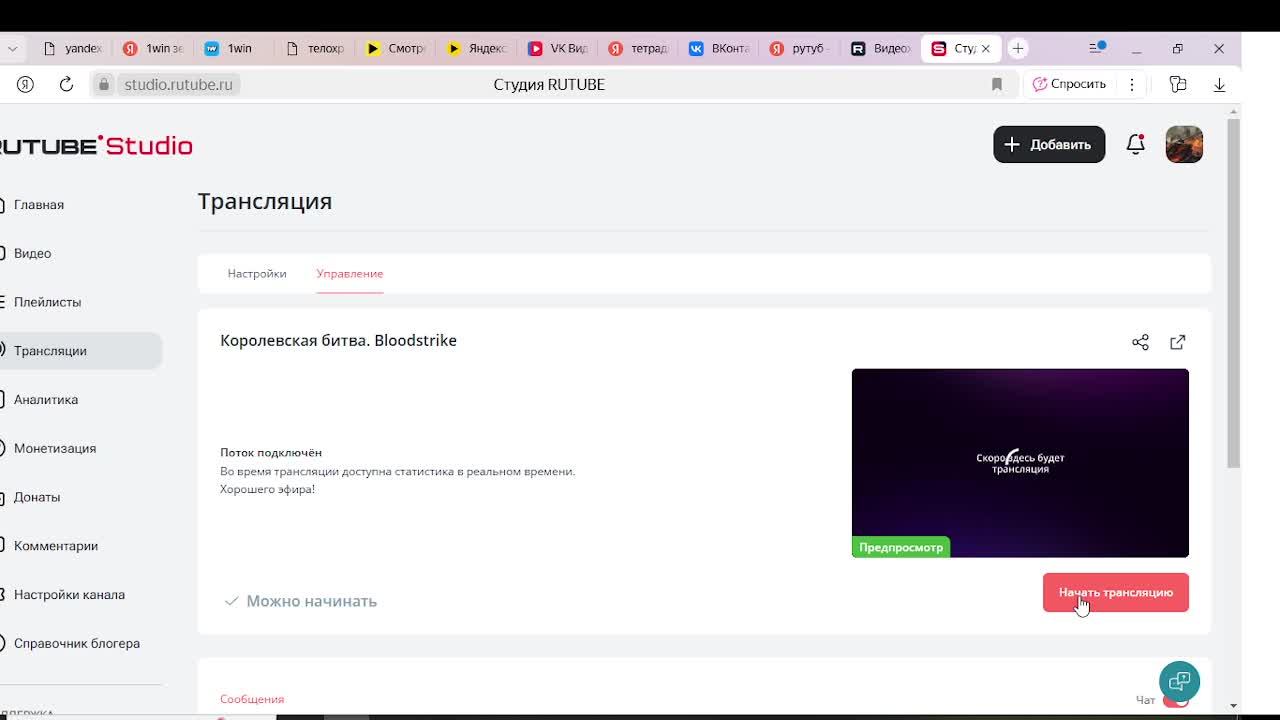Switch to the first 1win browser tab
Image resolution: width=1280 pixels, height=720 pixels.
pyautogui.click(x=153, y=48)
